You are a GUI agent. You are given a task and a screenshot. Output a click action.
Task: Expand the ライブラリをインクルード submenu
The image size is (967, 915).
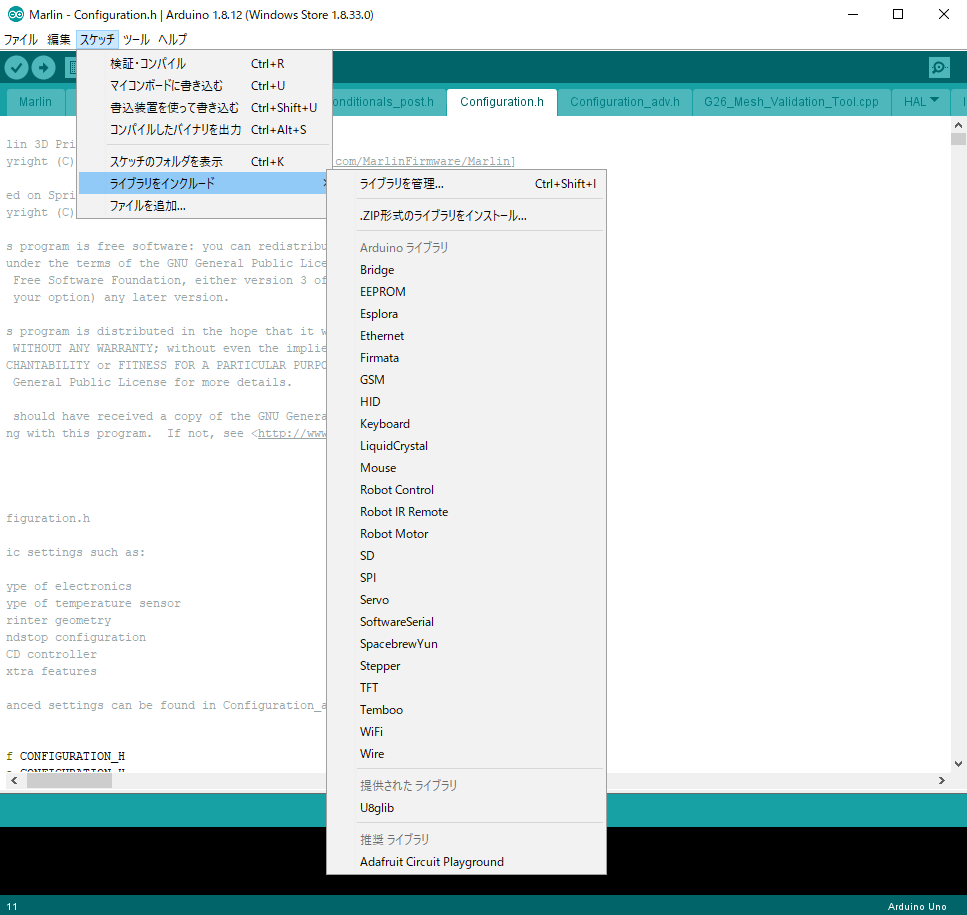click(202, 183)
